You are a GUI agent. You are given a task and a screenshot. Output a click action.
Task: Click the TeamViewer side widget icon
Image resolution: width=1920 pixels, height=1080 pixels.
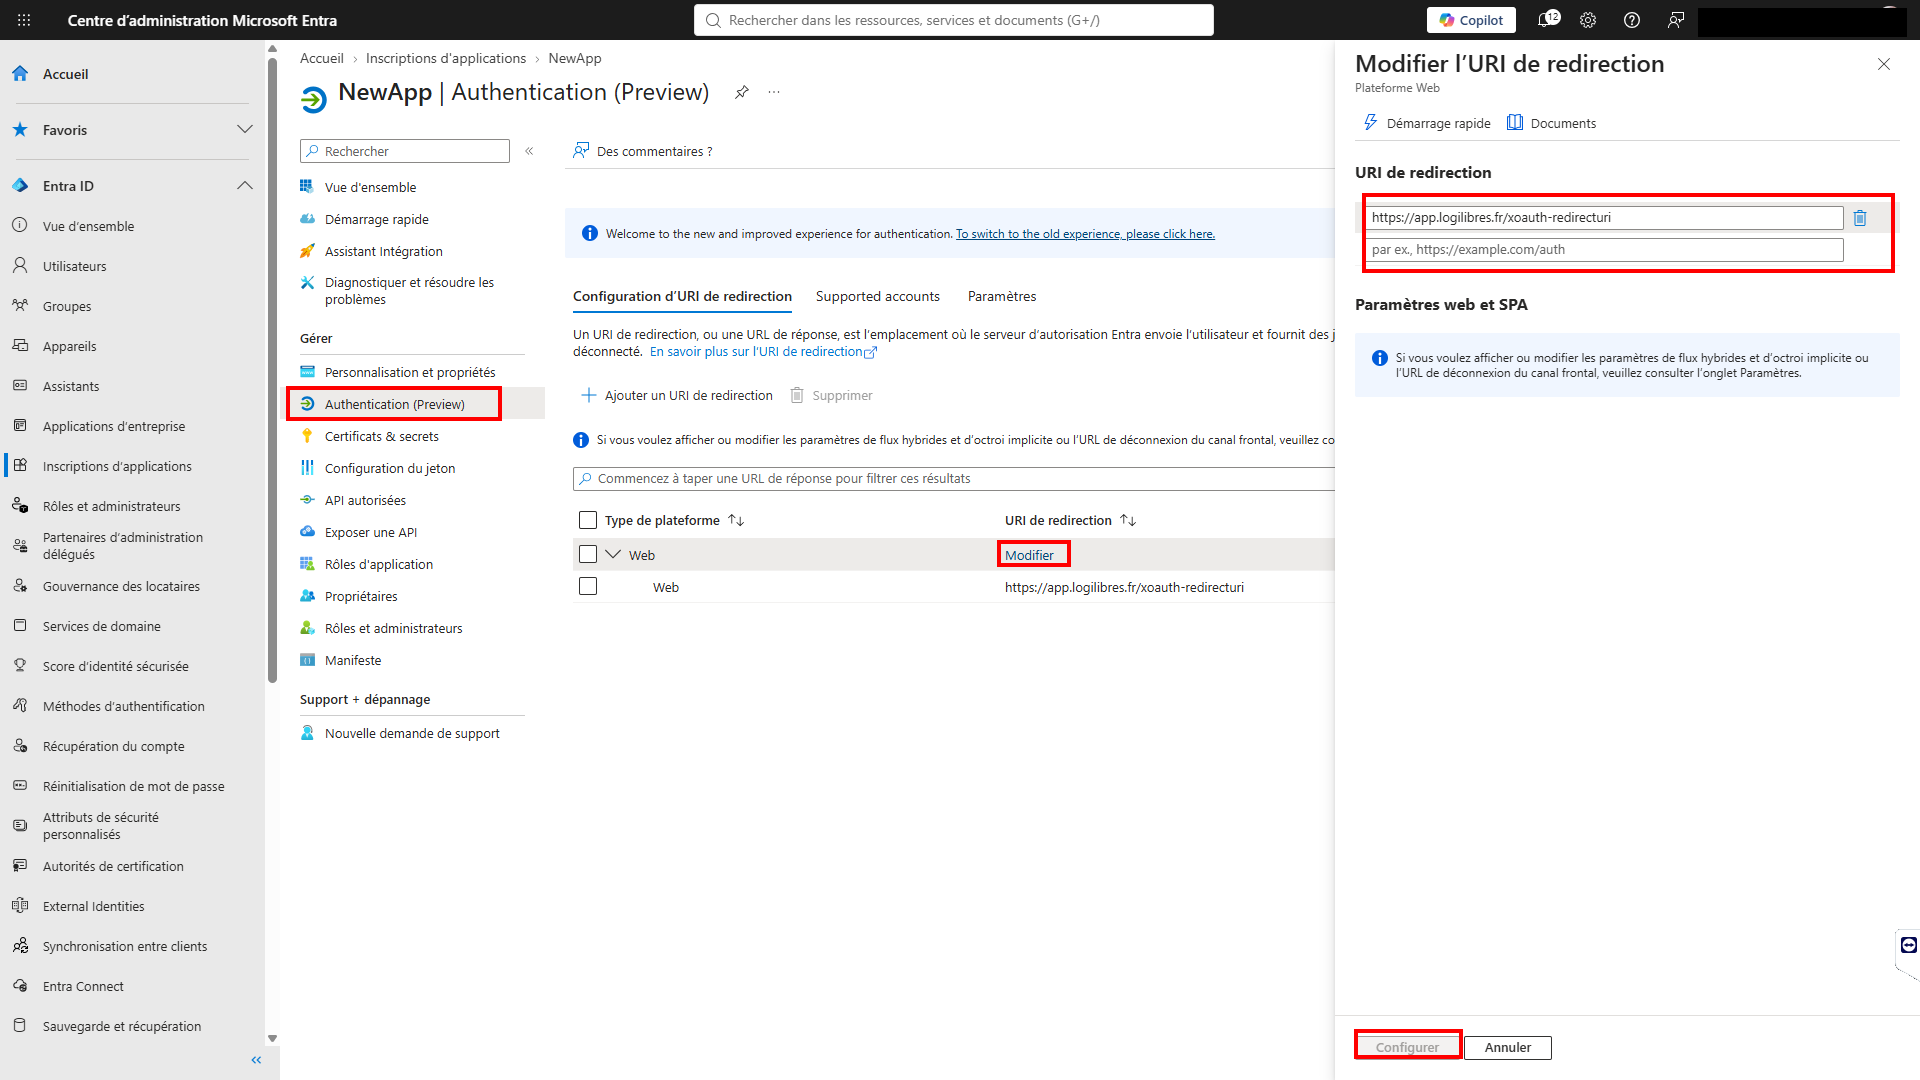[1909, 945]
